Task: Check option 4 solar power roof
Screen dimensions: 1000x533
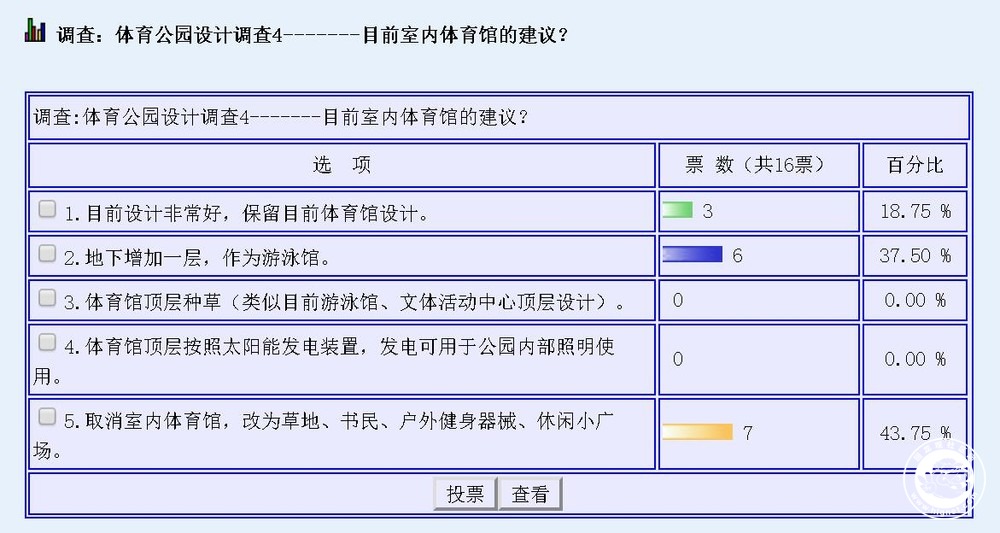Action: coord(47,342)
